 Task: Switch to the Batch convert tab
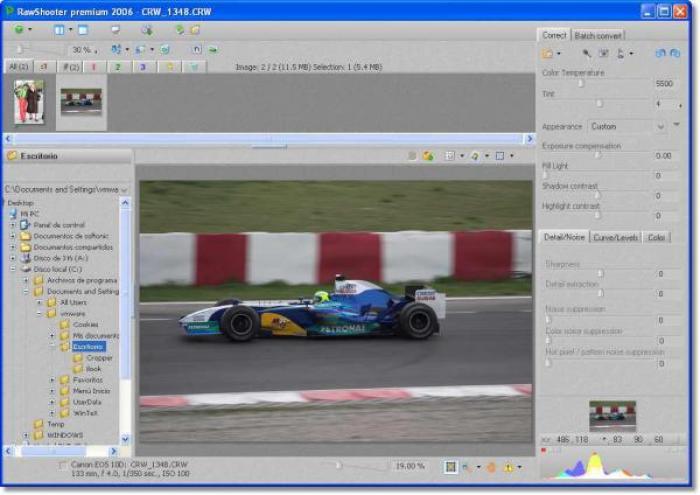point(598,36)
